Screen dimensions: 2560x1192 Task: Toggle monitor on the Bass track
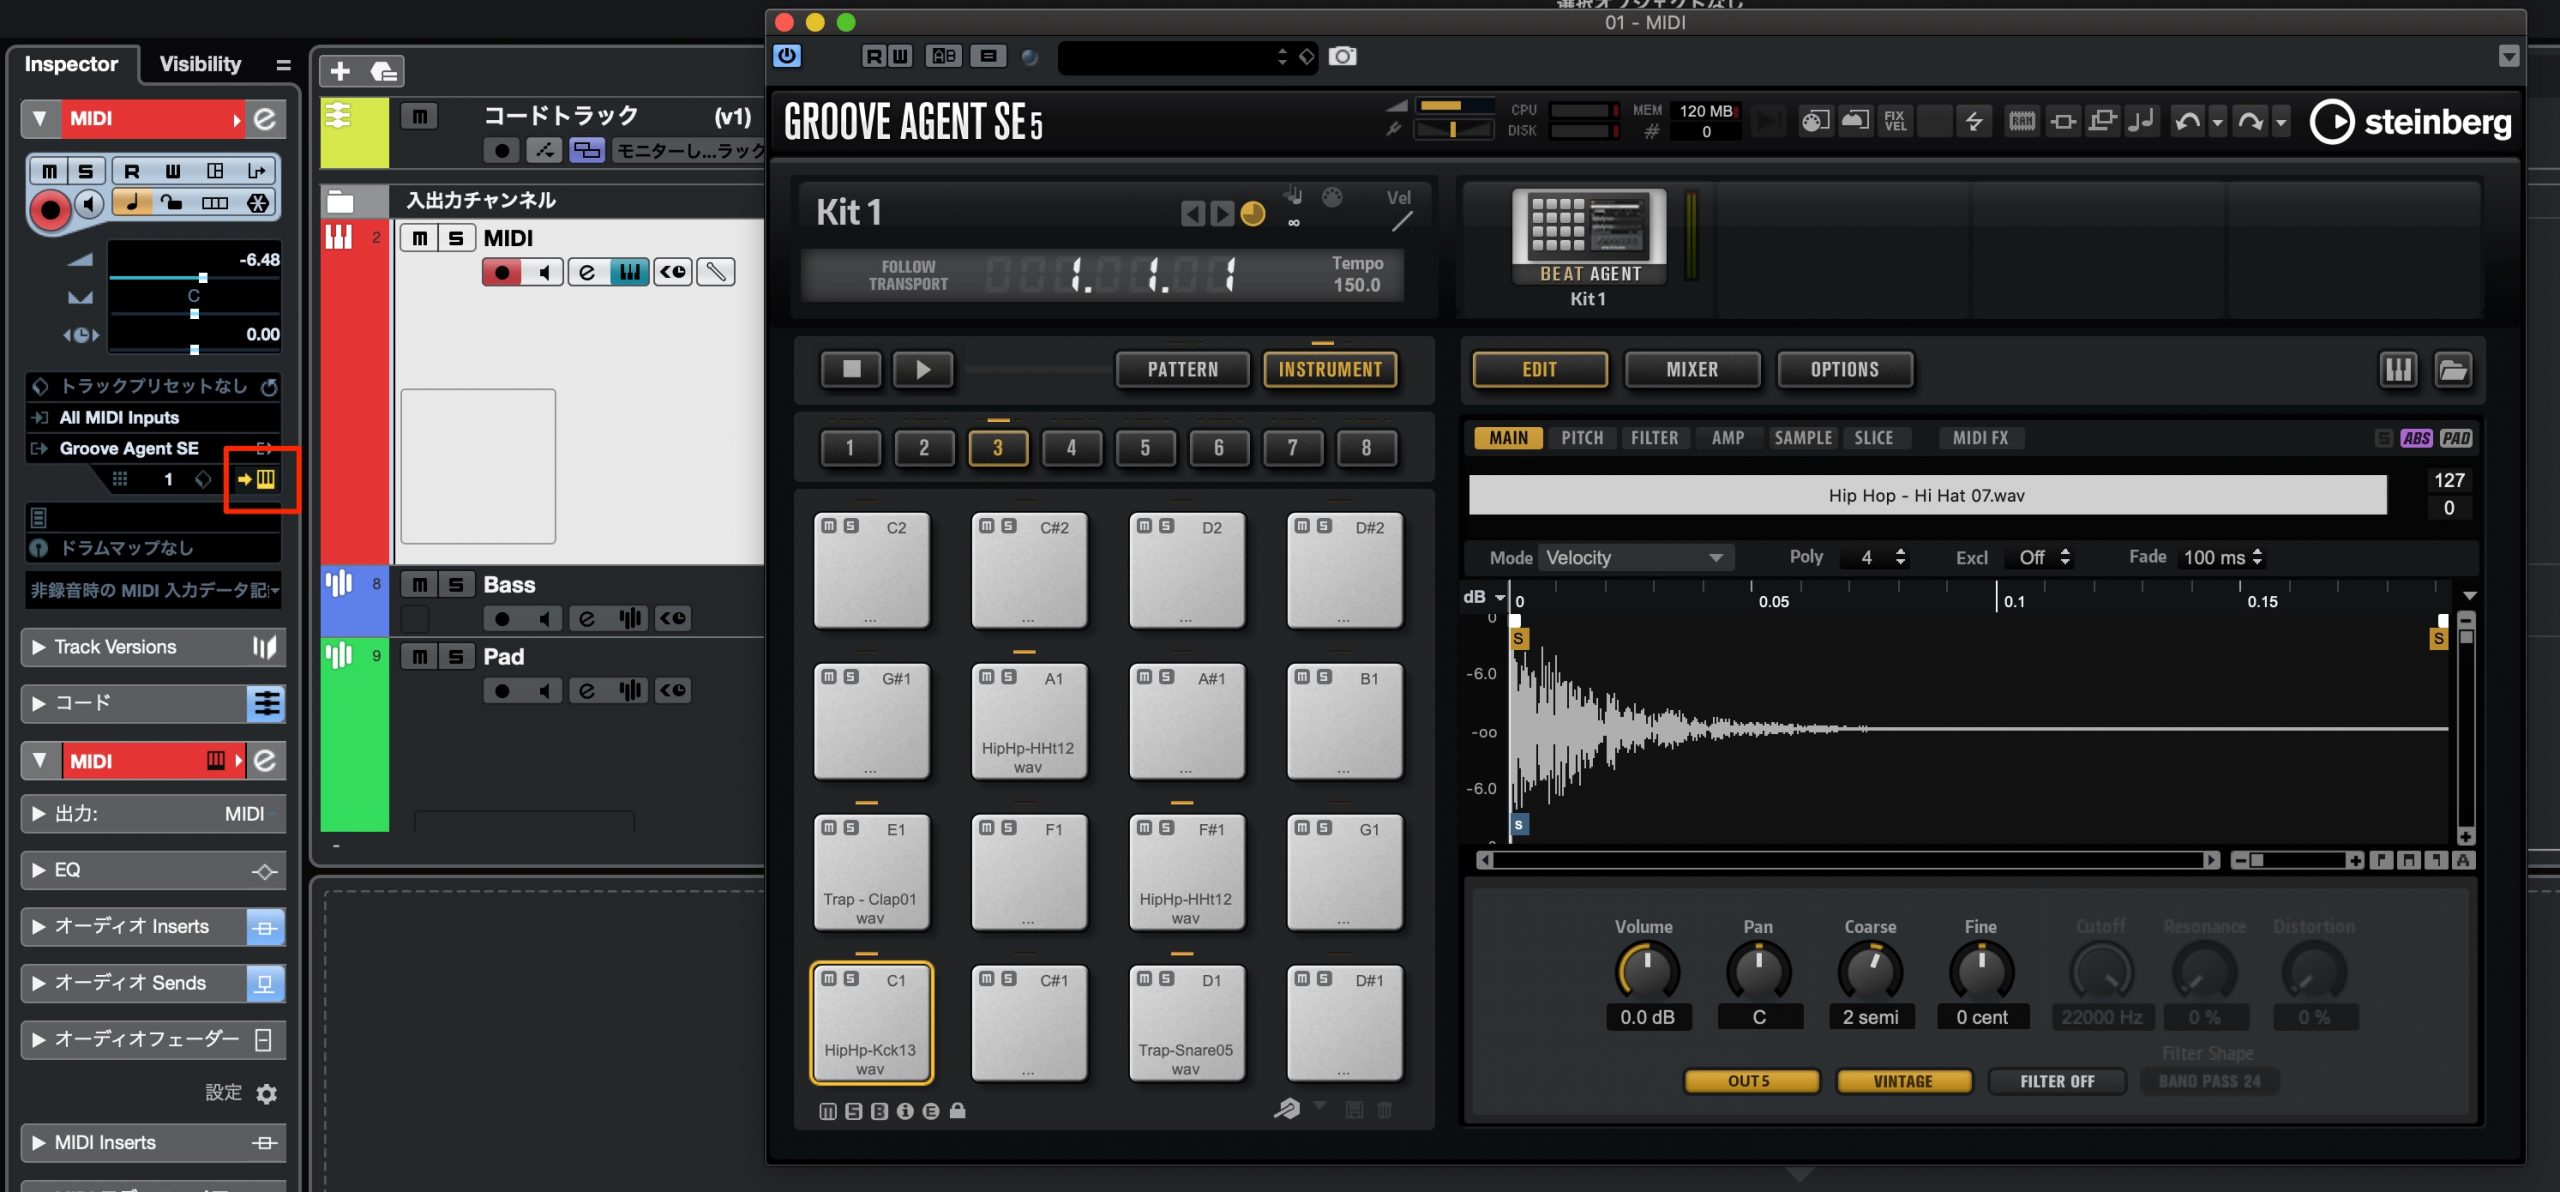544,619
